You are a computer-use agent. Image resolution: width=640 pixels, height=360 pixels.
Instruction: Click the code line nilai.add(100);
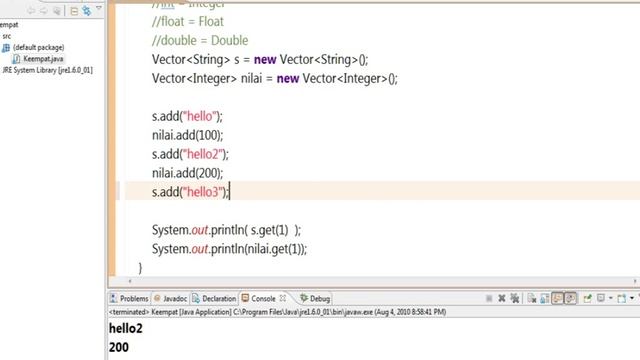point(188,135)
